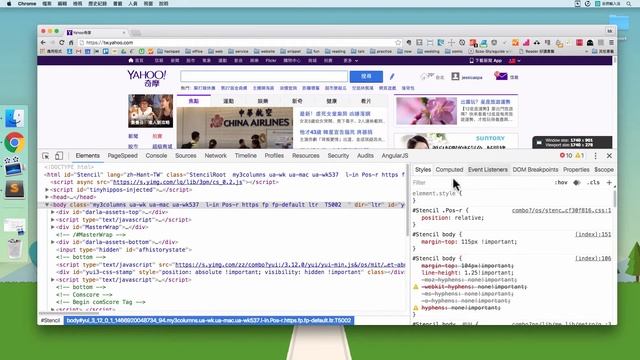Screen dimensions: 640x360
Task: Click the Yahoo search text box
Action: pyautogui.click(x=264, y=76)
